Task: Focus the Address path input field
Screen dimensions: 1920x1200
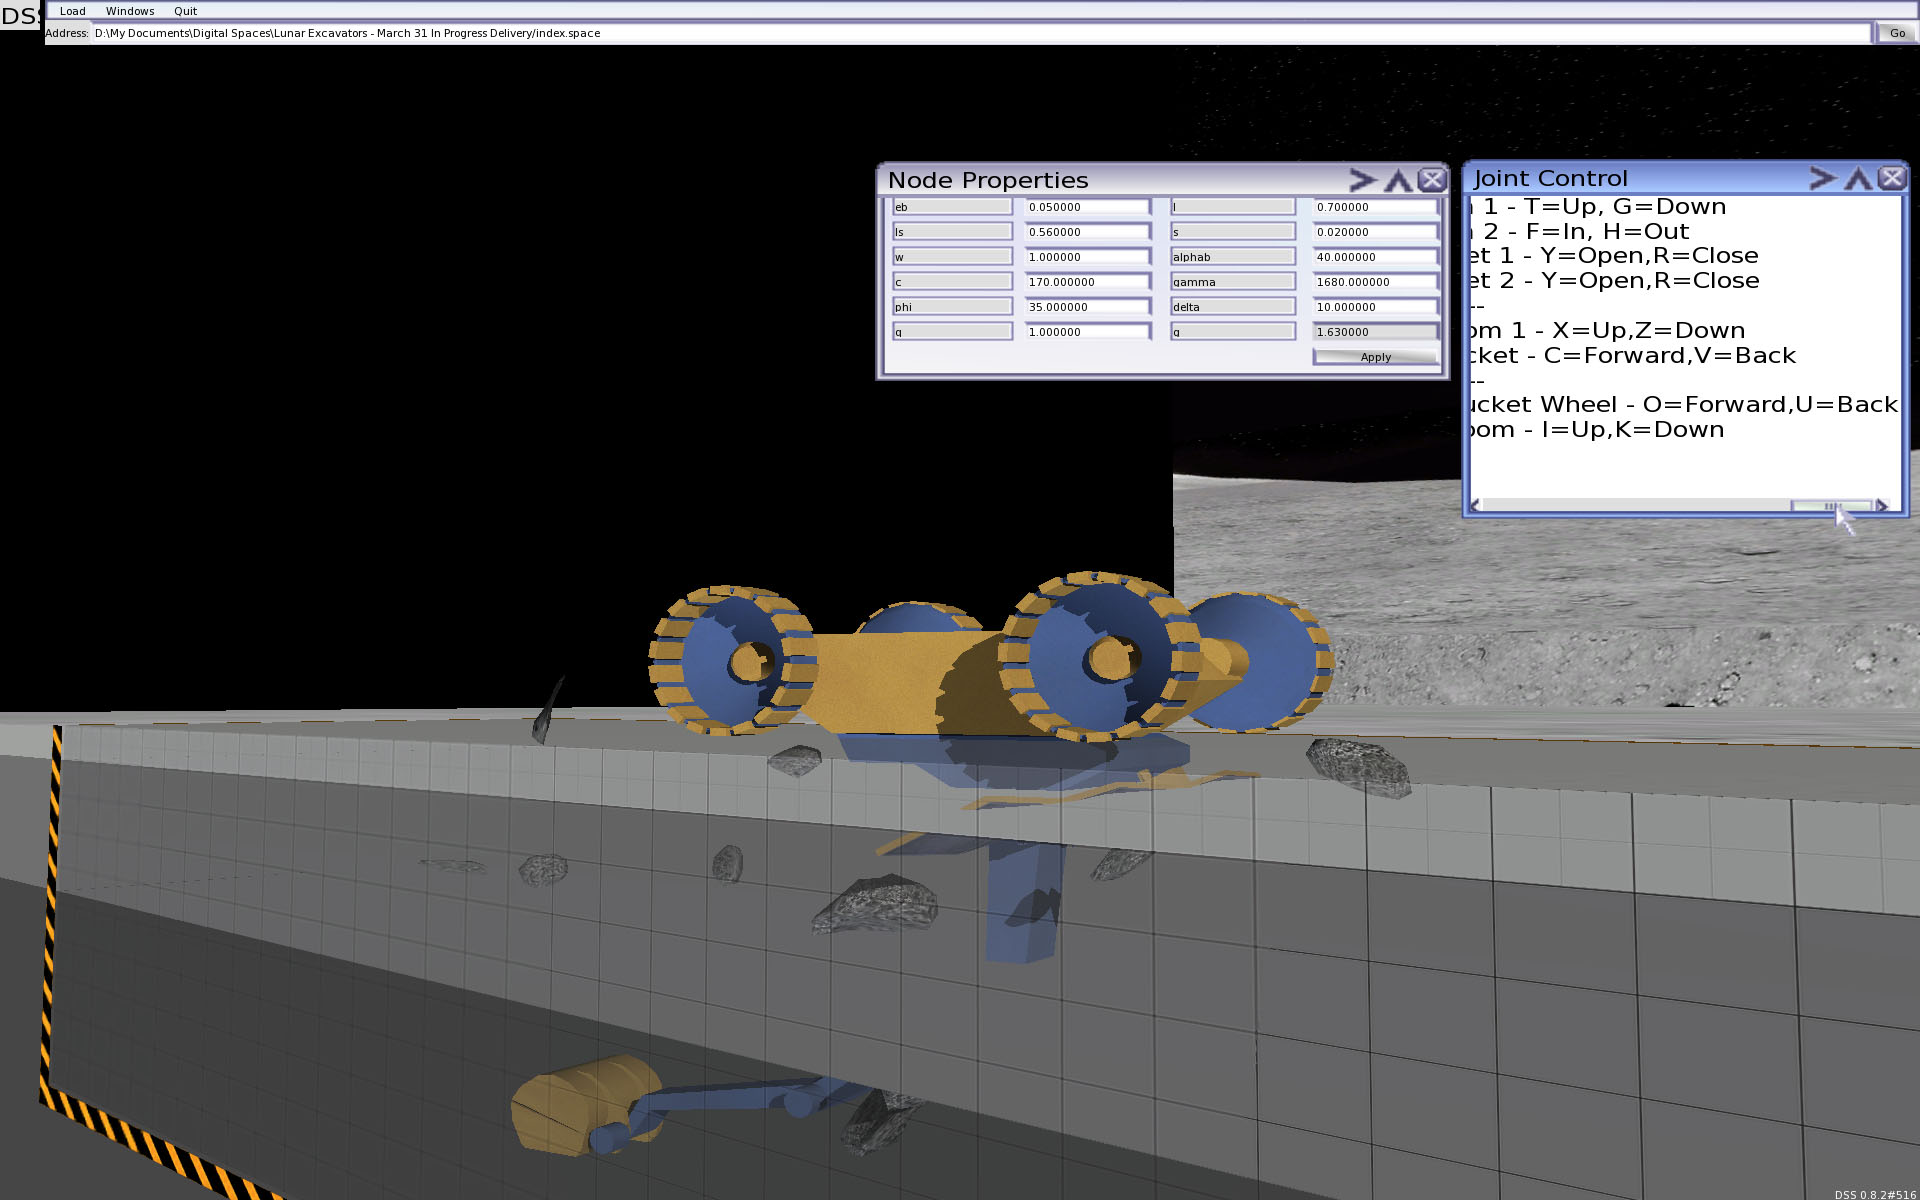Action: [x=980, y=33]
